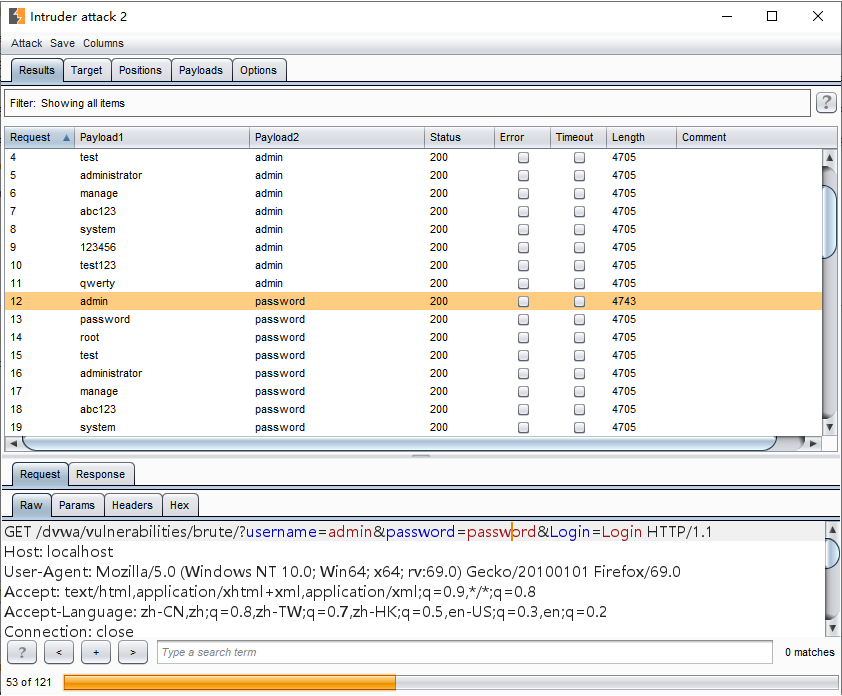842x696 pixels.
Task: Switch to the Options tab
Action: click(258, 70)
